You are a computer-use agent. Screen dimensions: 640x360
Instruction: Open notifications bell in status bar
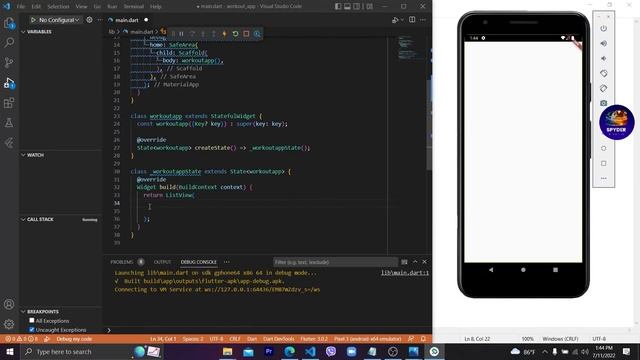coord(423,339)
